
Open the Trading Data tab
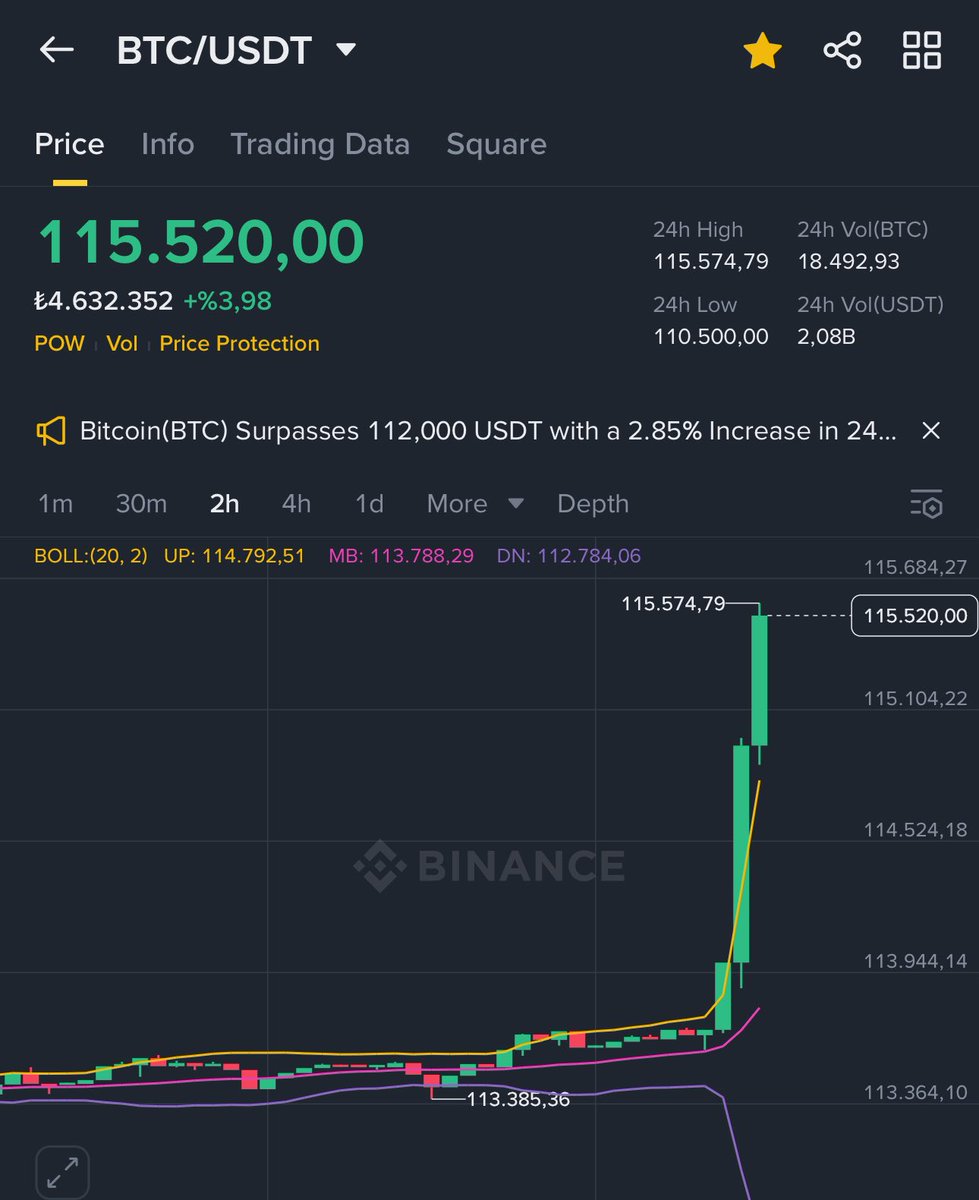click(x=320, y=144)
